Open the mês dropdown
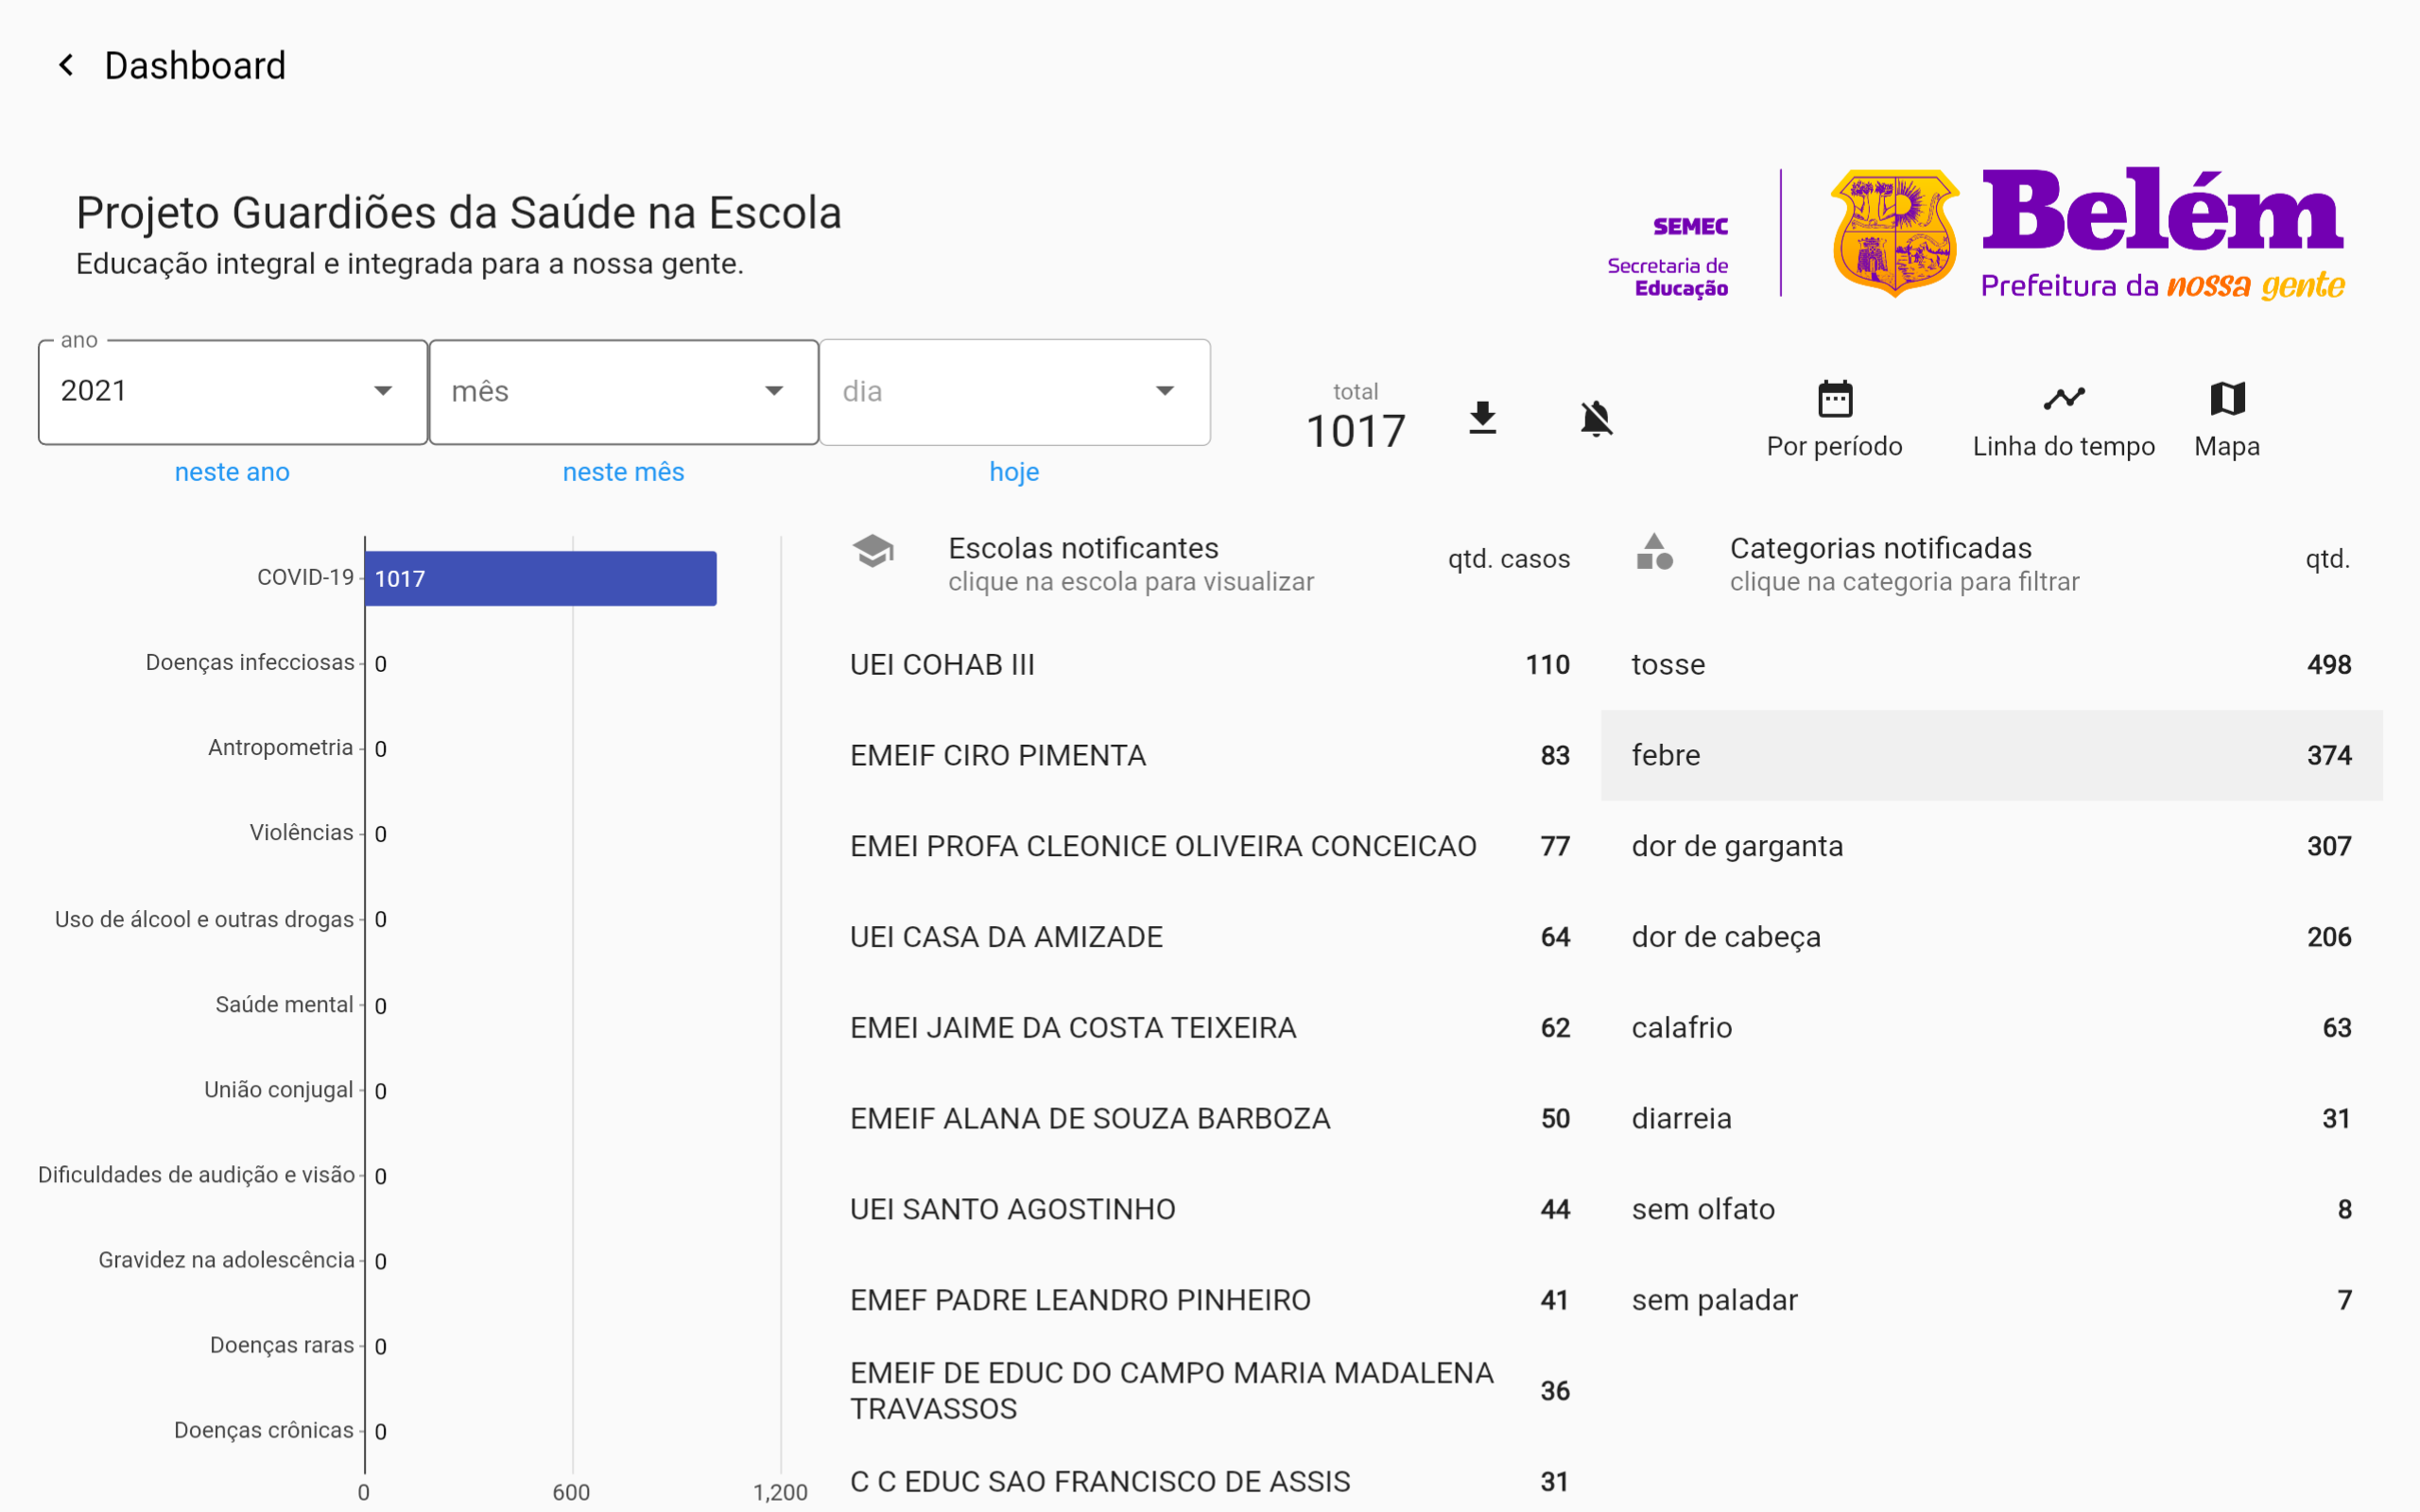Viewport: 2420px width, 1512px height. [624, 392]
